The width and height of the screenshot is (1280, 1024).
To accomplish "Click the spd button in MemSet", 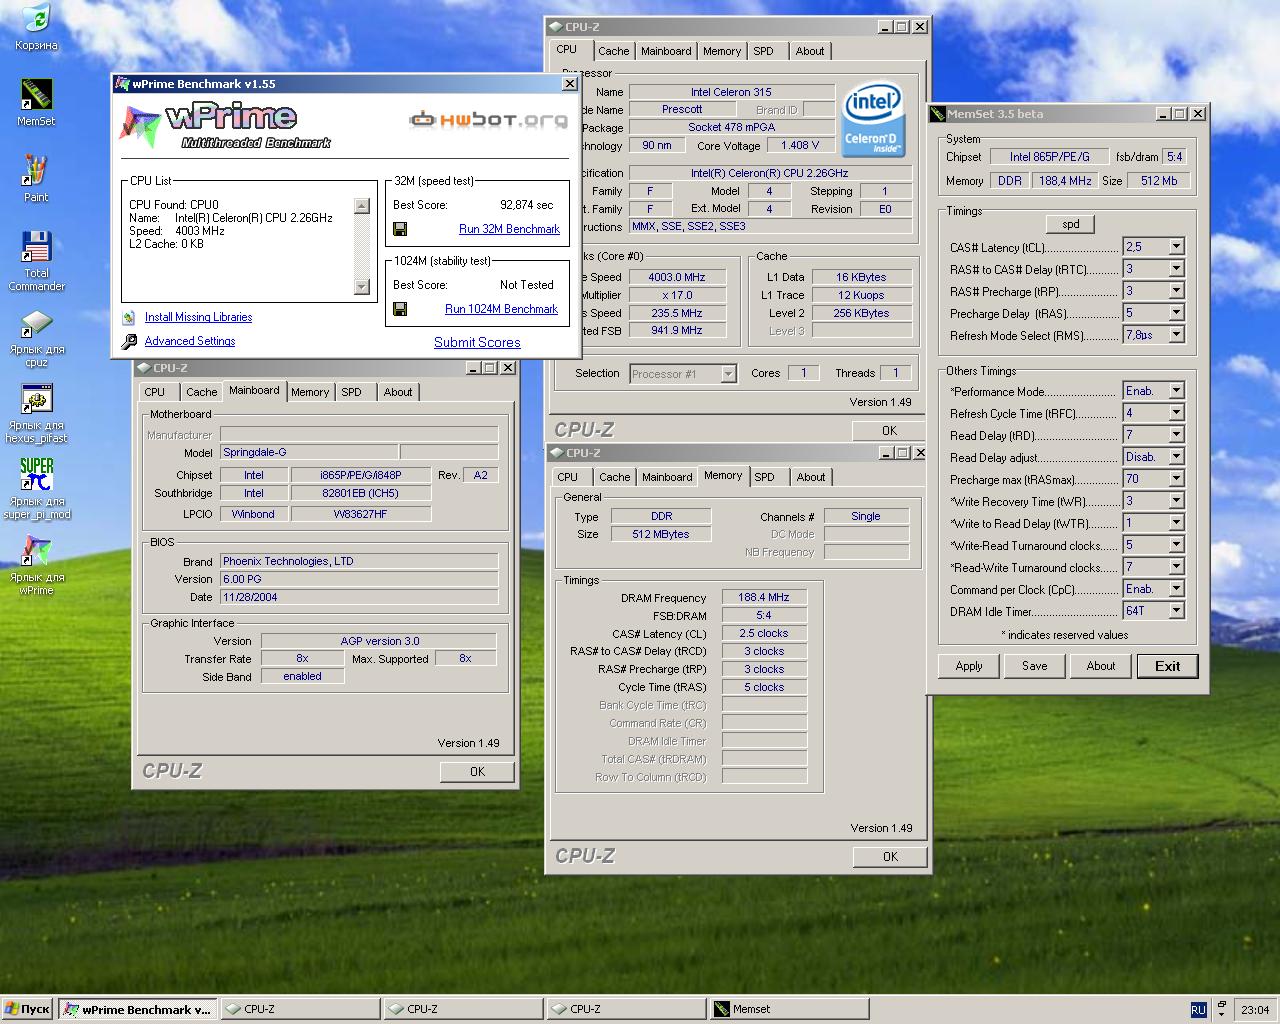I will click(x=1070, y=224).
